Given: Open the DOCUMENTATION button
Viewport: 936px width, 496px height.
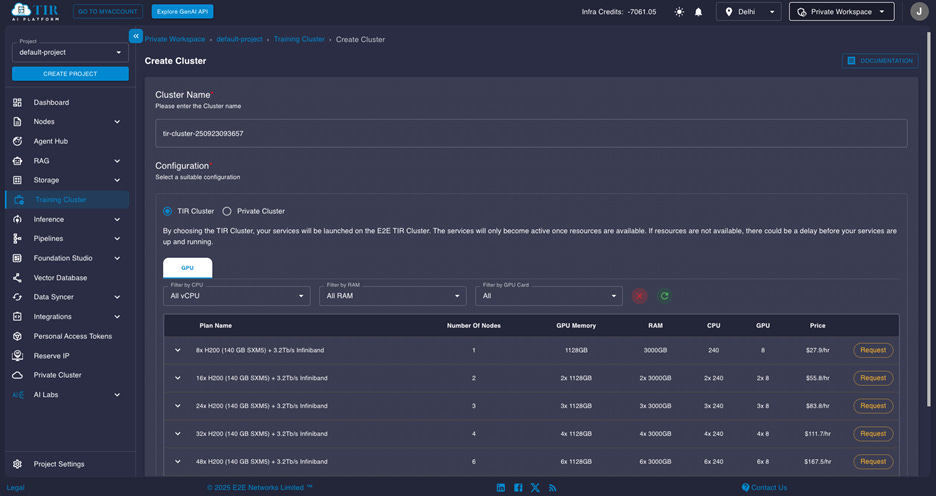Looking at the screenshot, I should pos(880,61).
